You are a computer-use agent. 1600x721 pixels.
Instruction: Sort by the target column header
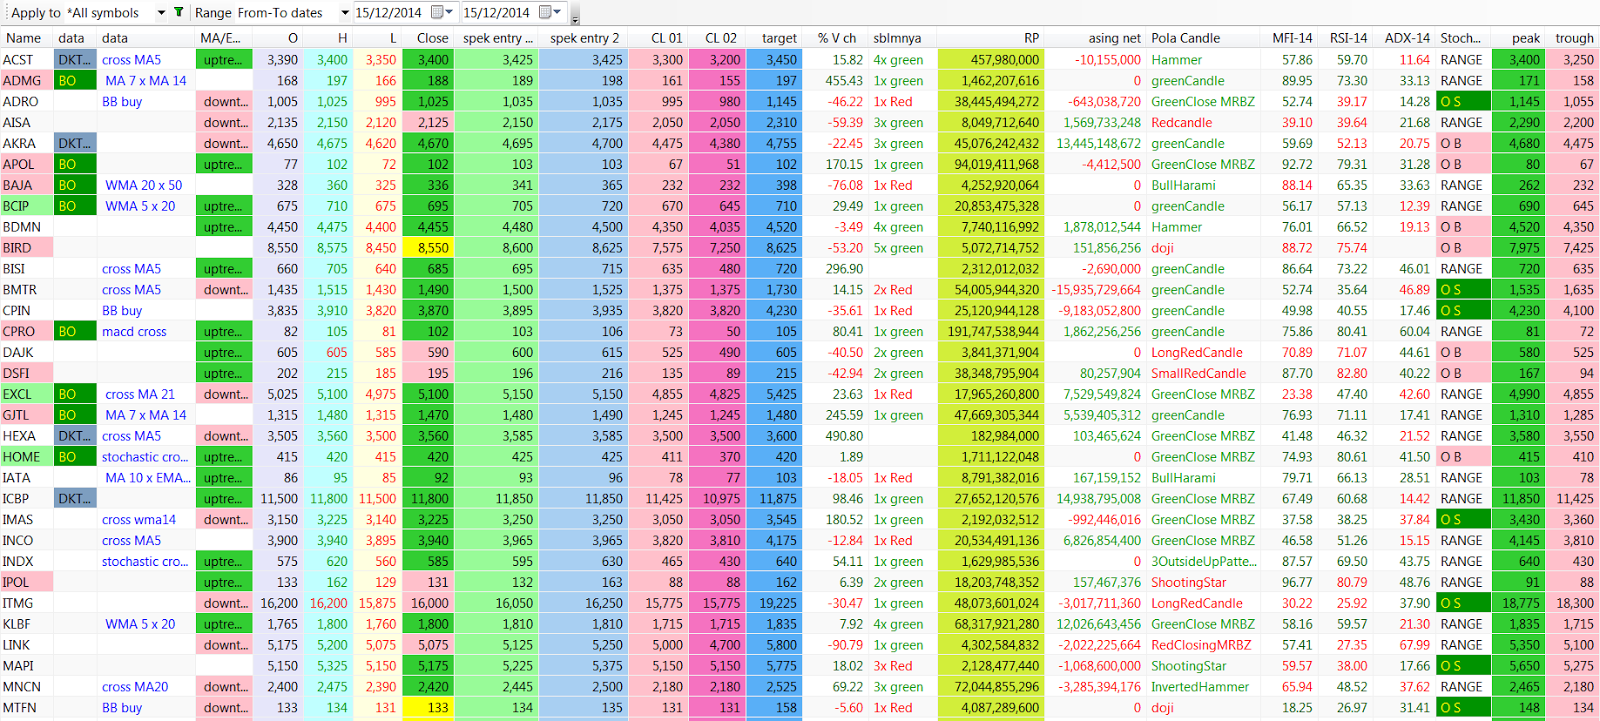click(774, 38)
